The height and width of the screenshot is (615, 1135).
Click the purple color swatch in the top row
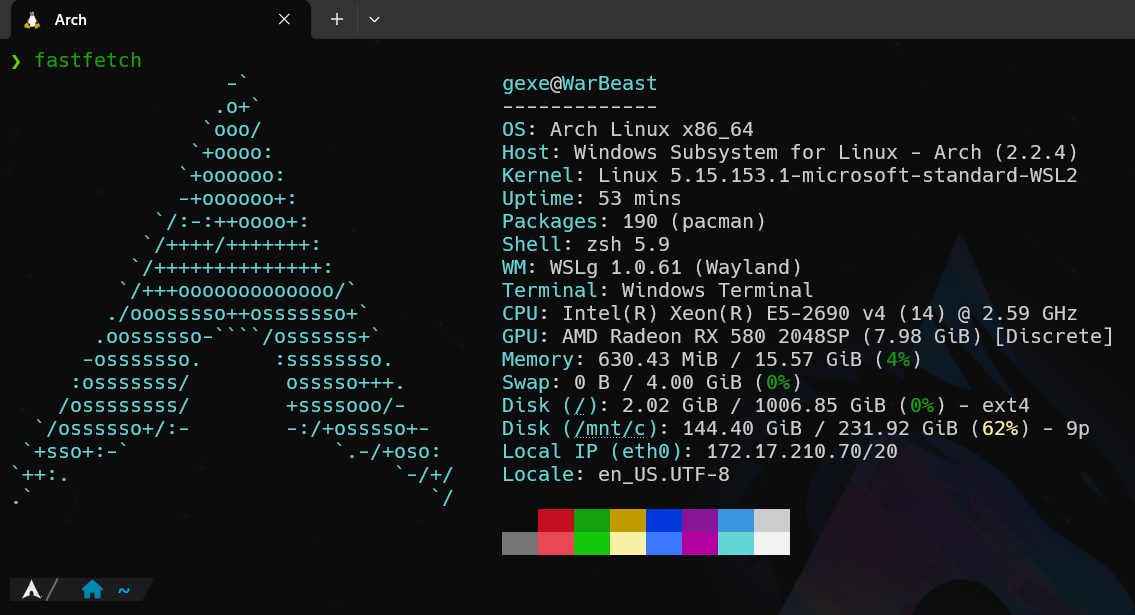click(700, 520)
